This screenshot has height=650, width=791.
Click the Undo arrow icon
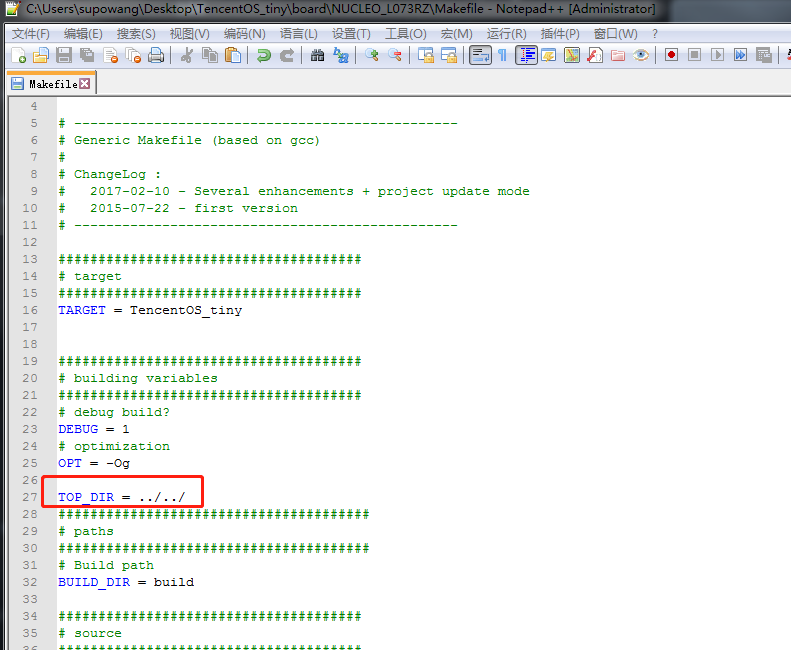tap(264, 56)
